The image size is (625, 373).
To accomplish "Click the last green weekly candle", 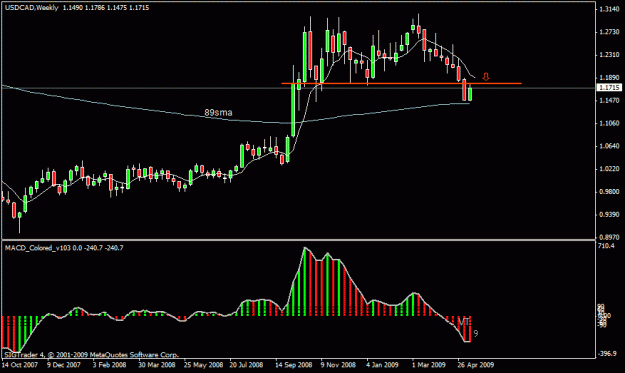I will click(x=470, y=94).
